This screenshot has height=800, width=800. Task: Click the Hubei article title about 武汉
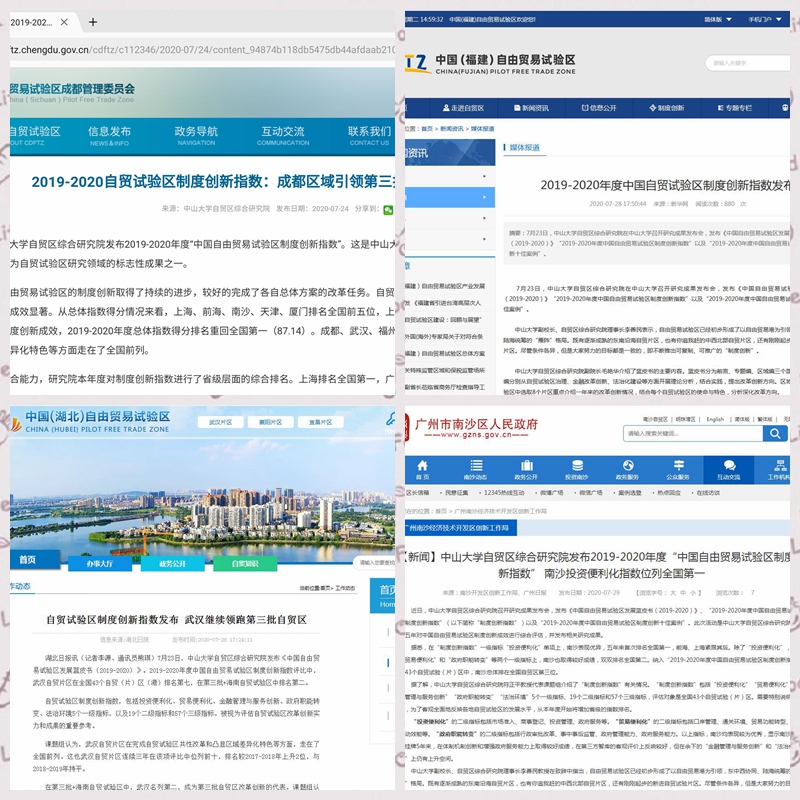click(177, 619)
